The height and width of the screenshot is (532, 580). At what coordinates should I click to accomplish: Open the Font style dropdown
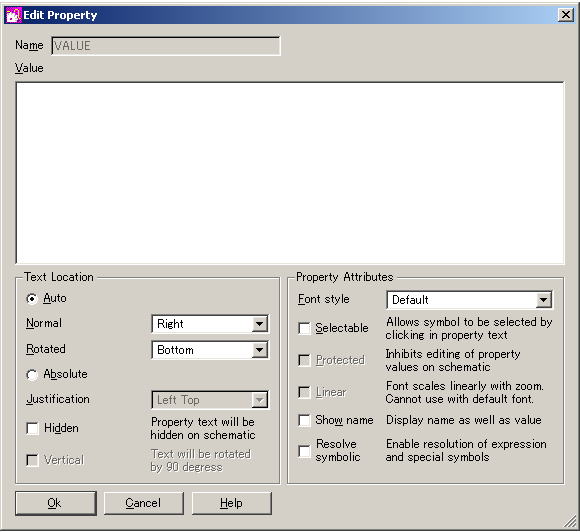point(469,300)
